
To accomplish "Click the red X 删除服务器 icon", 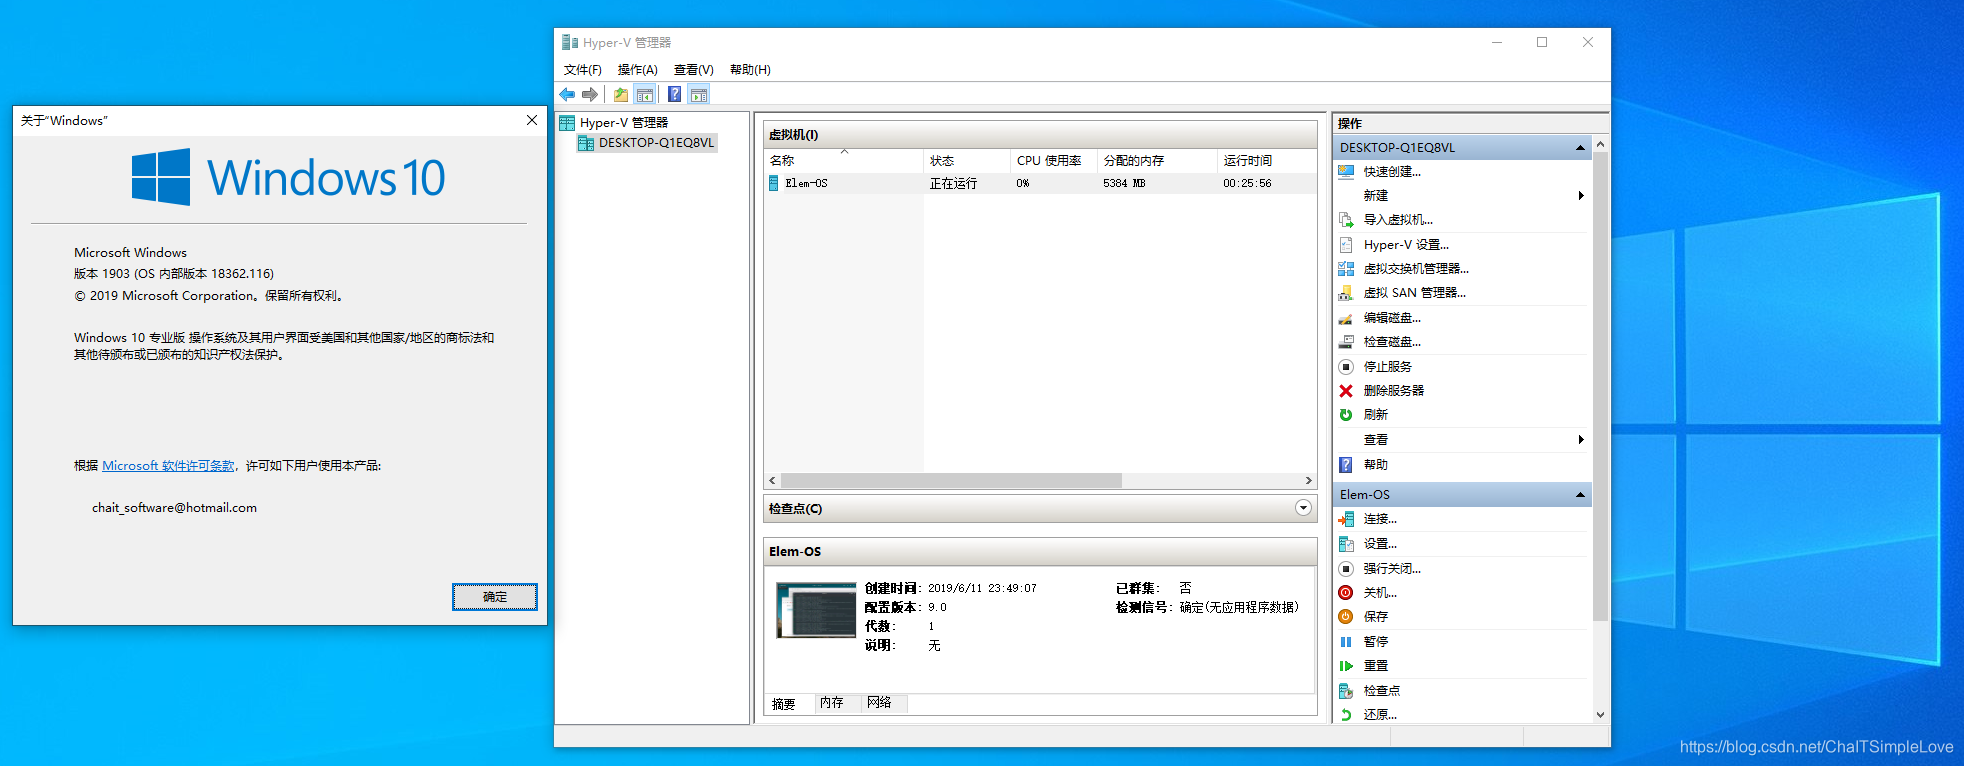I will pos(1346,391).
